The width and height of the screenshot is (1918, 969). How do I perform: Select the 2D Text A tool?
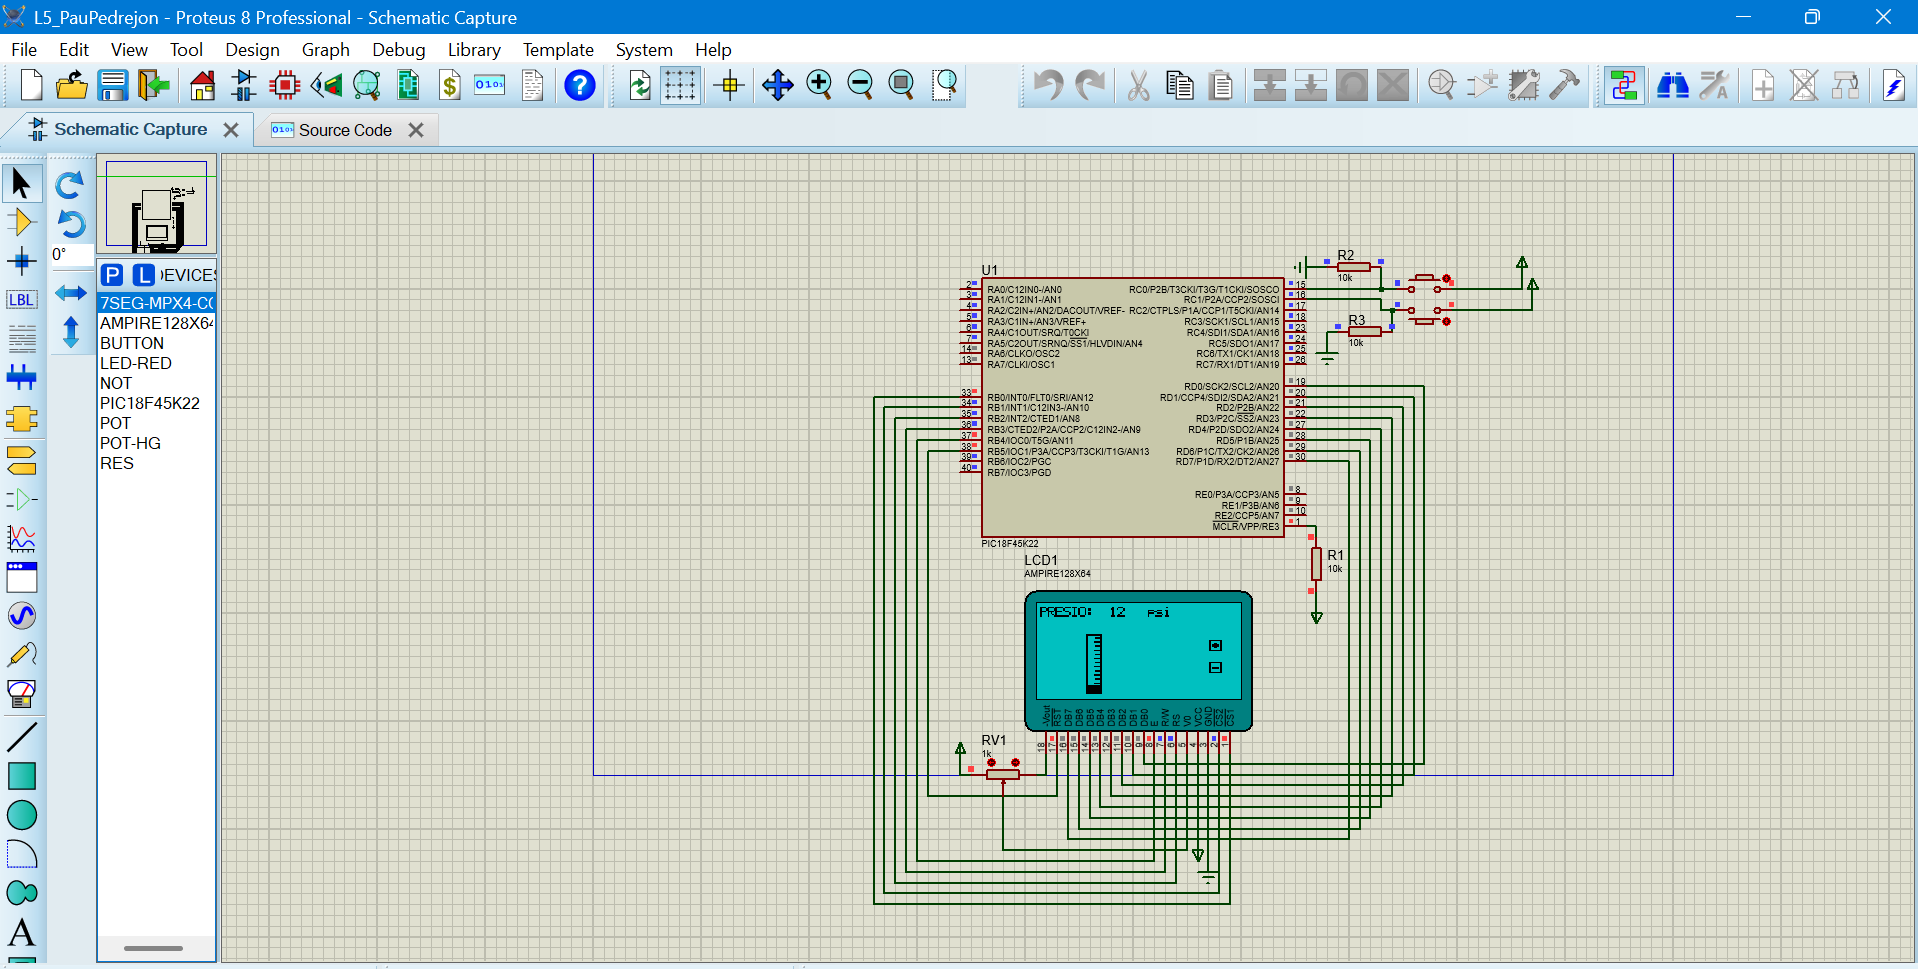coord(21,932)
